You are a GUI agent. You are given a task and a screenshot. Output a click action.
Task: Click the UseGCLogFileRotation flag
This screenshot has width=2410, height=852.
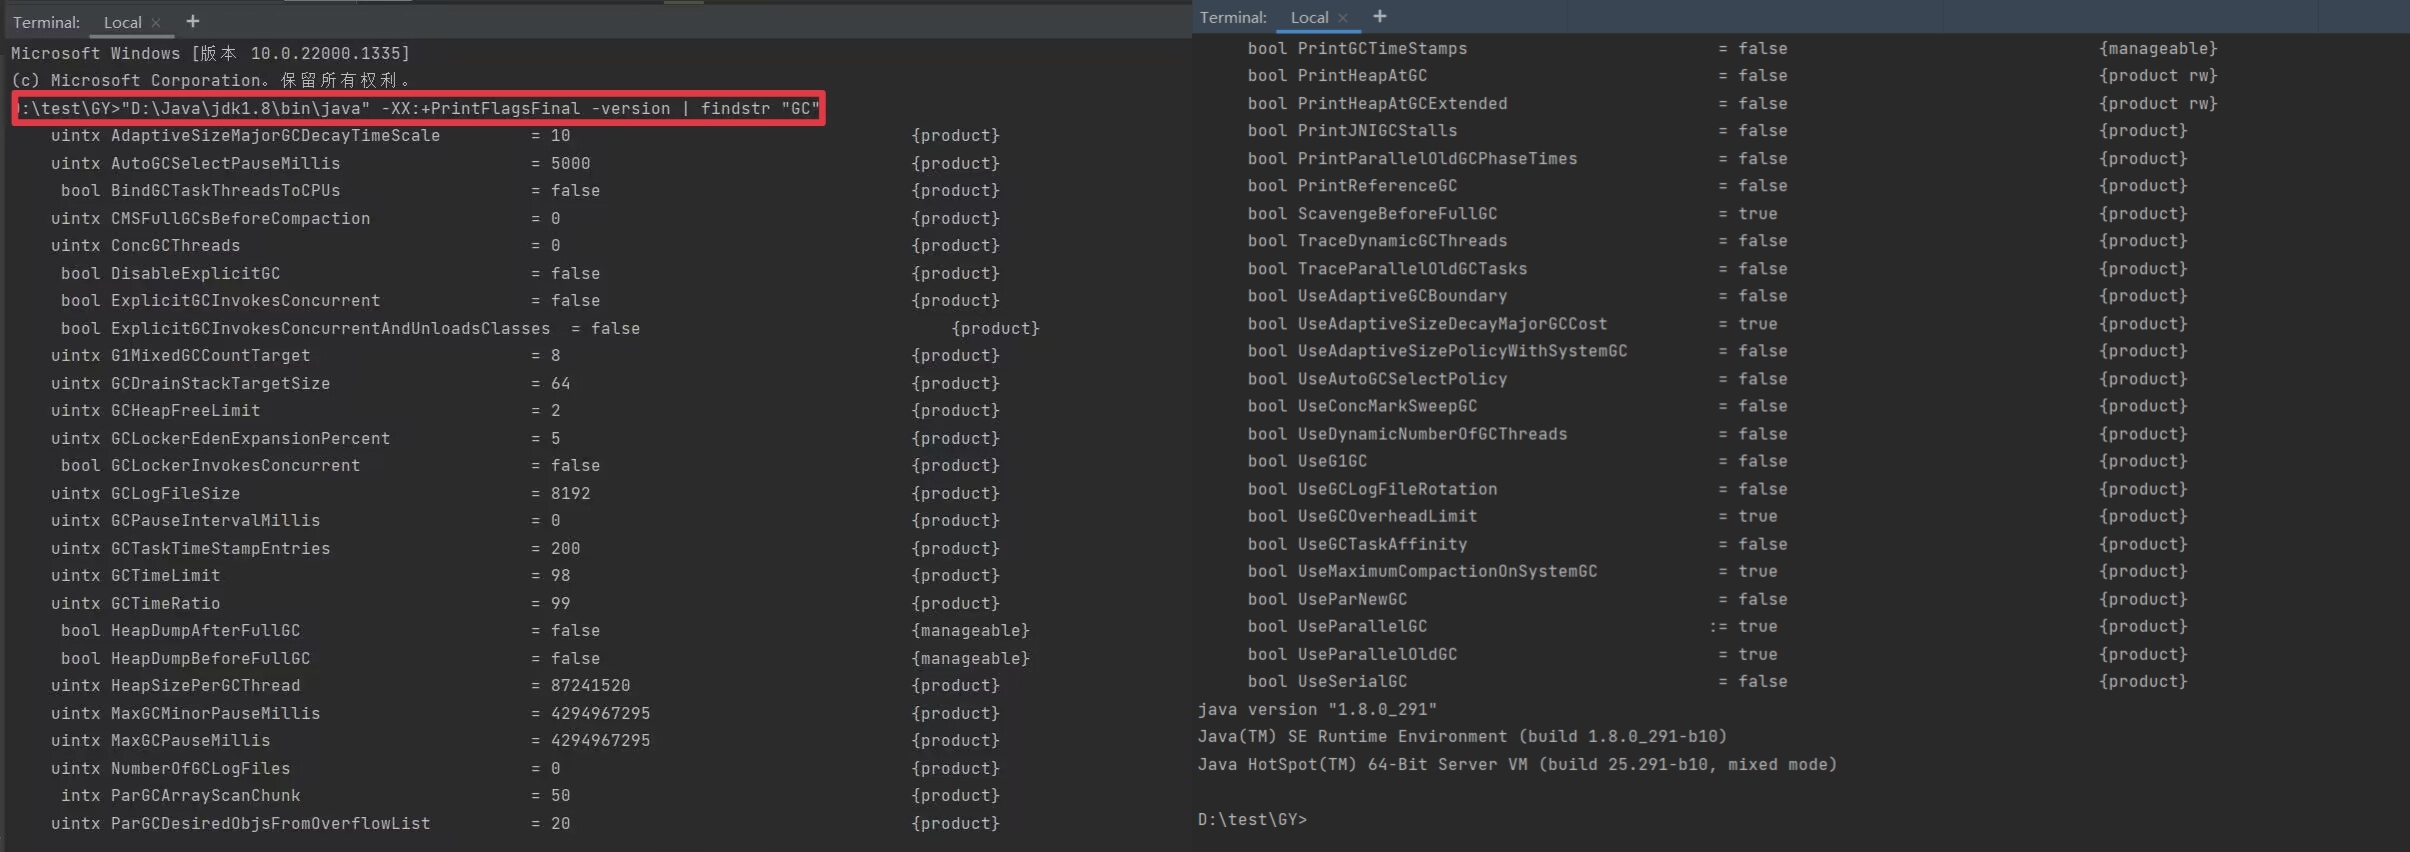(x=1397, y=488)
